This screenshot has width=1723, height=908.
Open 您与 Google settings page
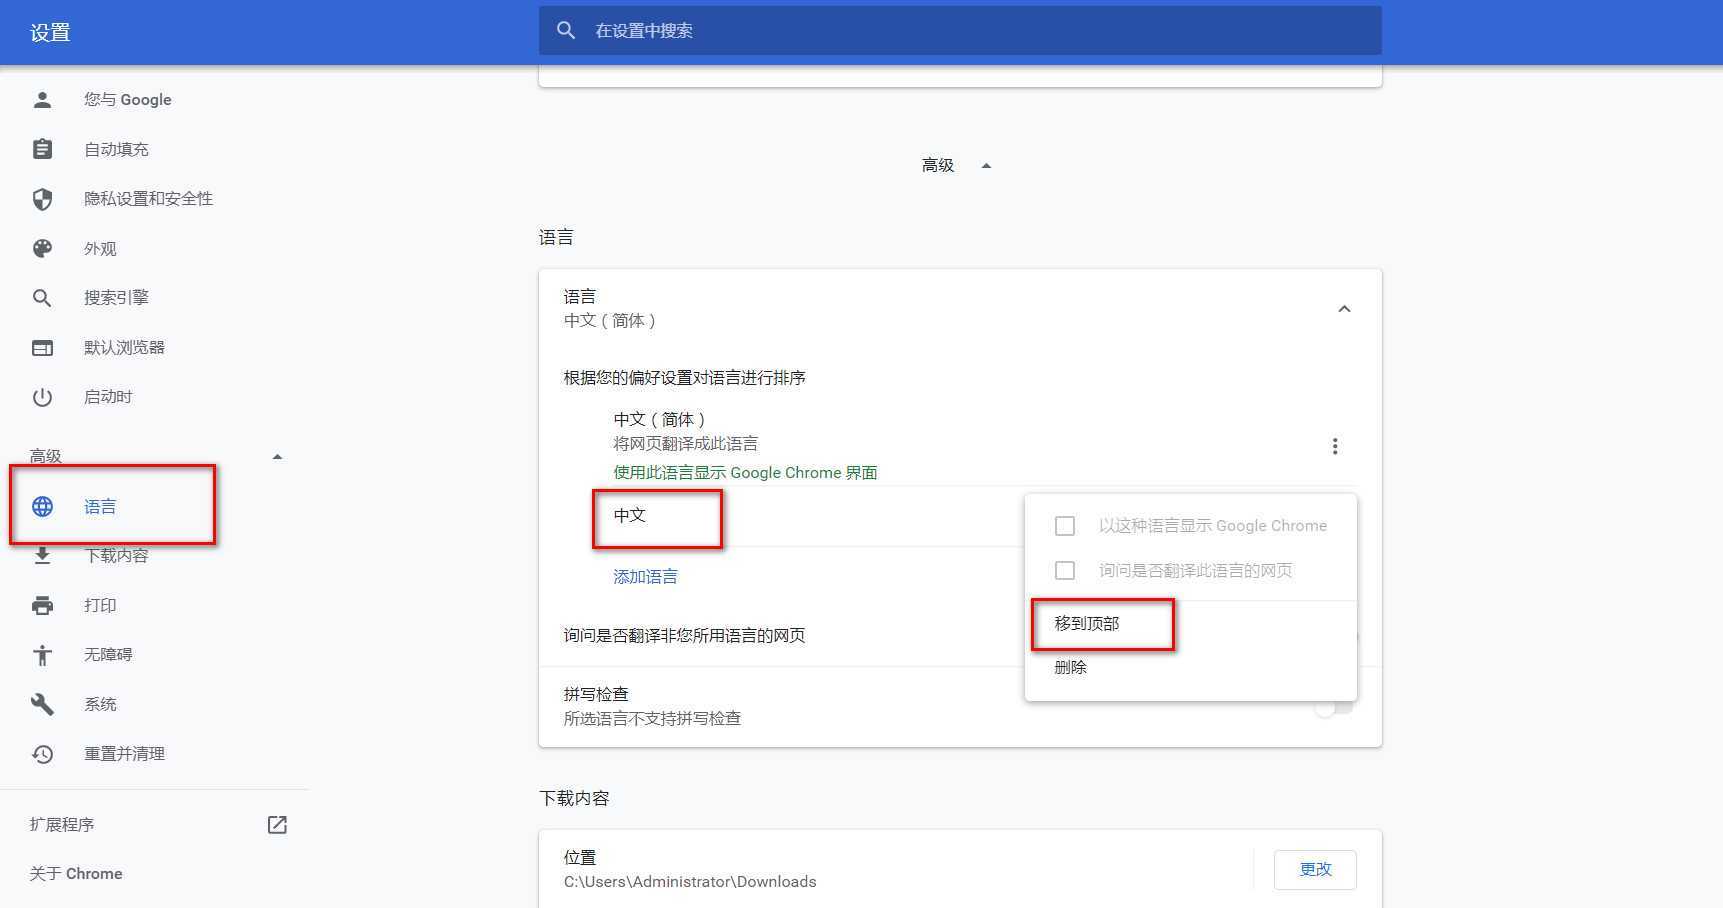(128, 100)
